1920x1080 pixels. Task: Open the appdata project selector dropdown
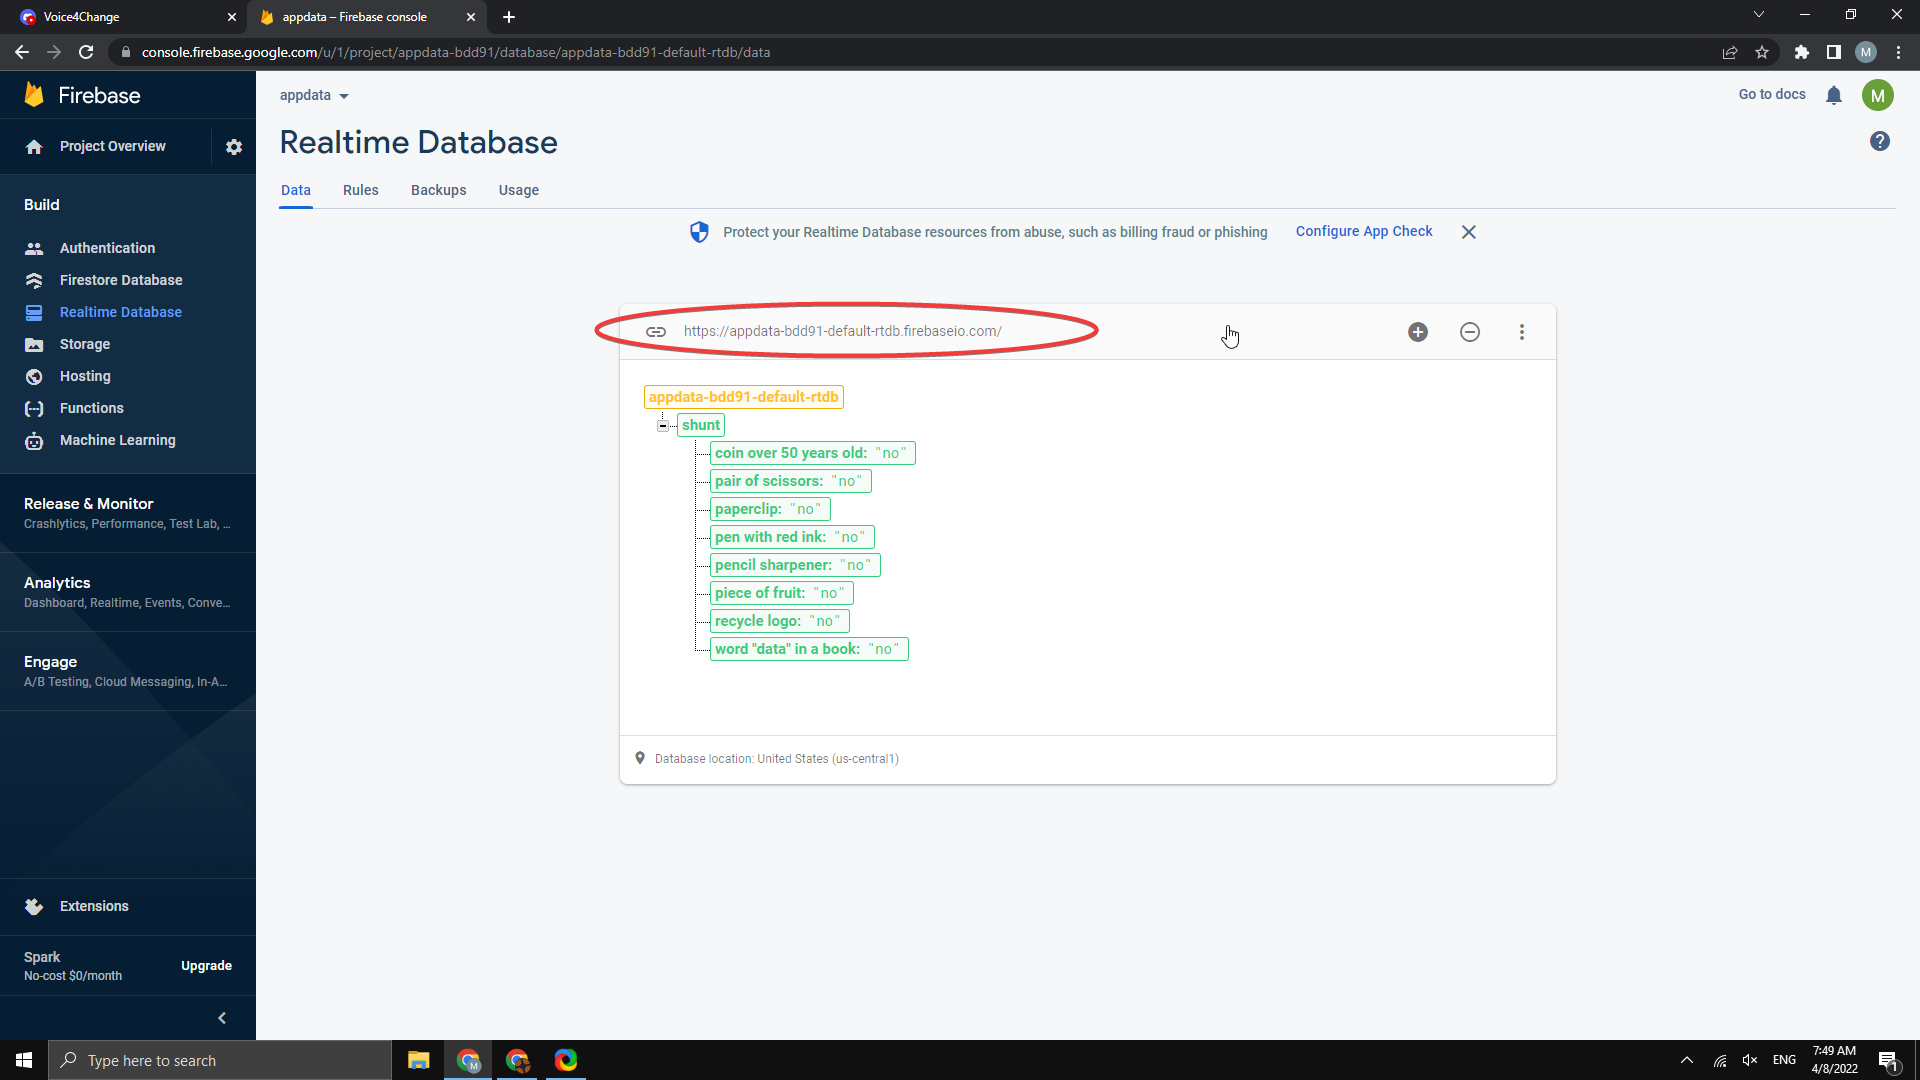point(314,96)
